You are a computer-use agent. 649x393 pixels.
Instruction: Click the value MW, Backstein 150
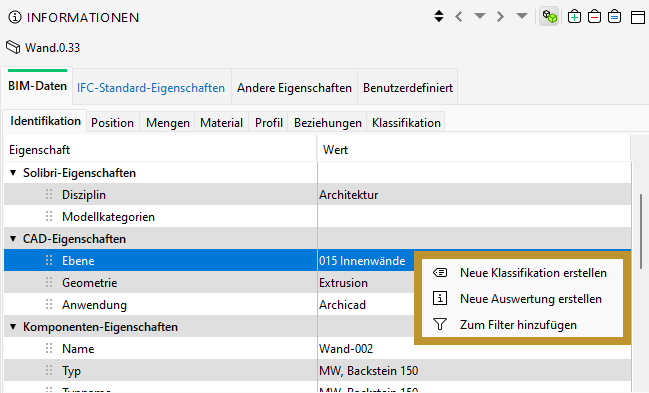pyautogui.click(x=369, y=371)
